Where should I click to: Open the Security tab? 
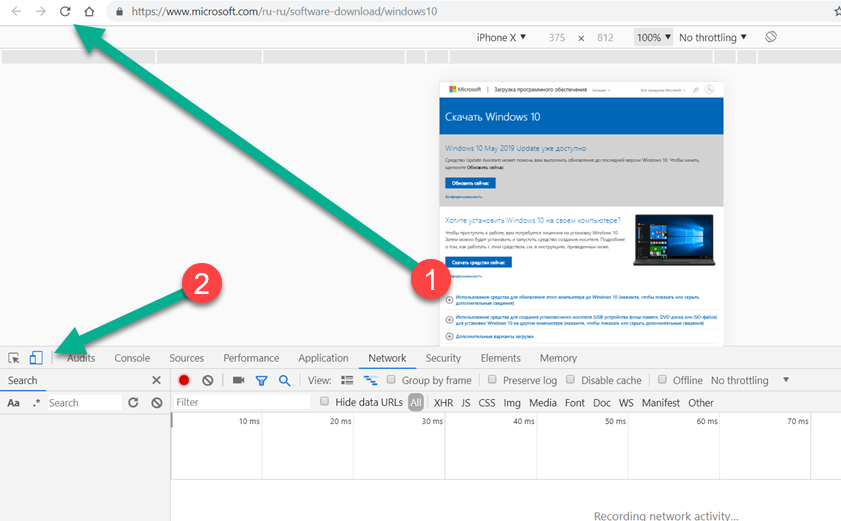tap(443, 358)
